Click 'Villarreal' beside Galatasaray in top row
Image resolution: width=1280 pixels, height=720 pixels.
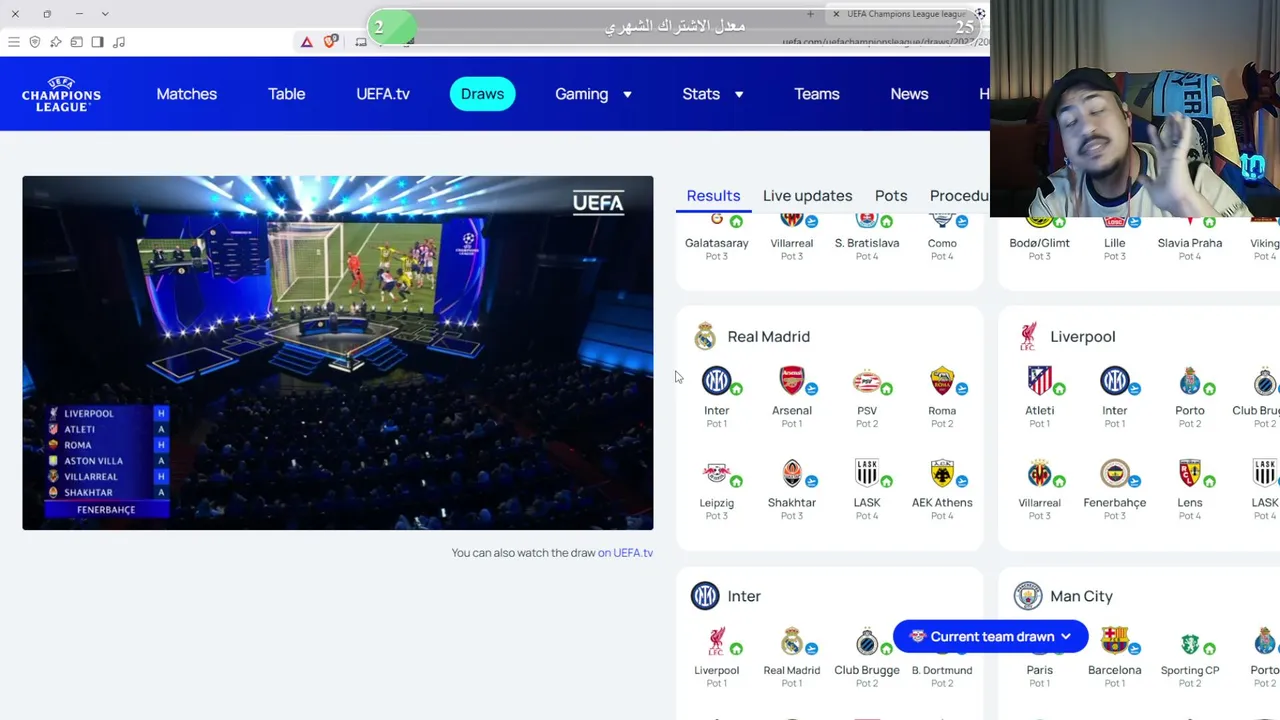pyautogui.click(x=792, y=243)
